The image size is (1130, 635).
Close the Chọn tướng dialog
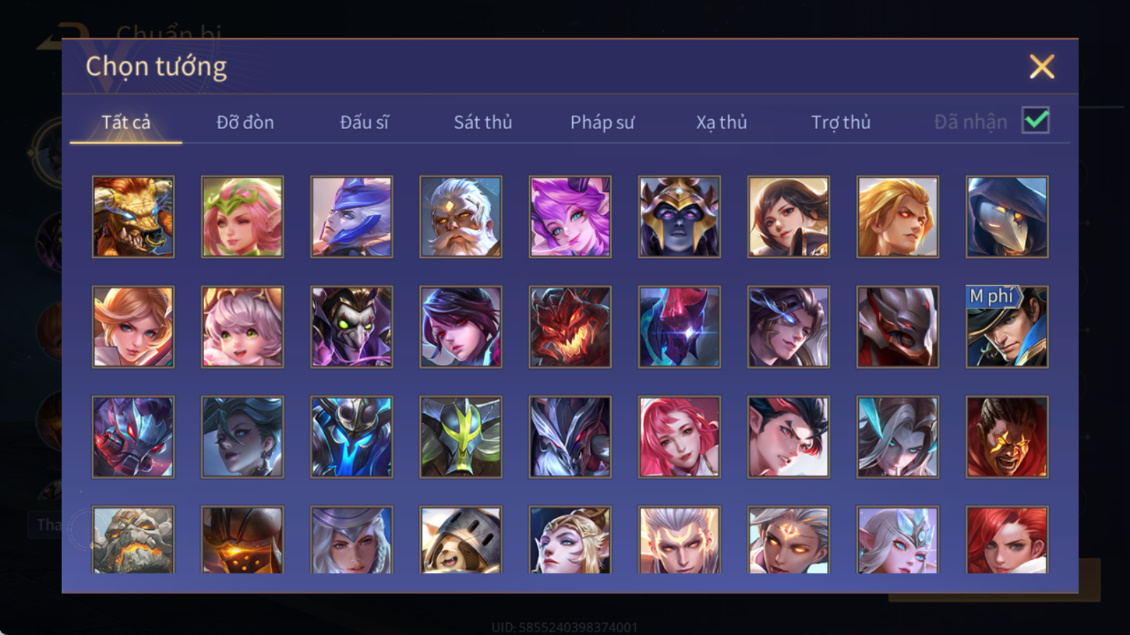[x=1041, y=66]
